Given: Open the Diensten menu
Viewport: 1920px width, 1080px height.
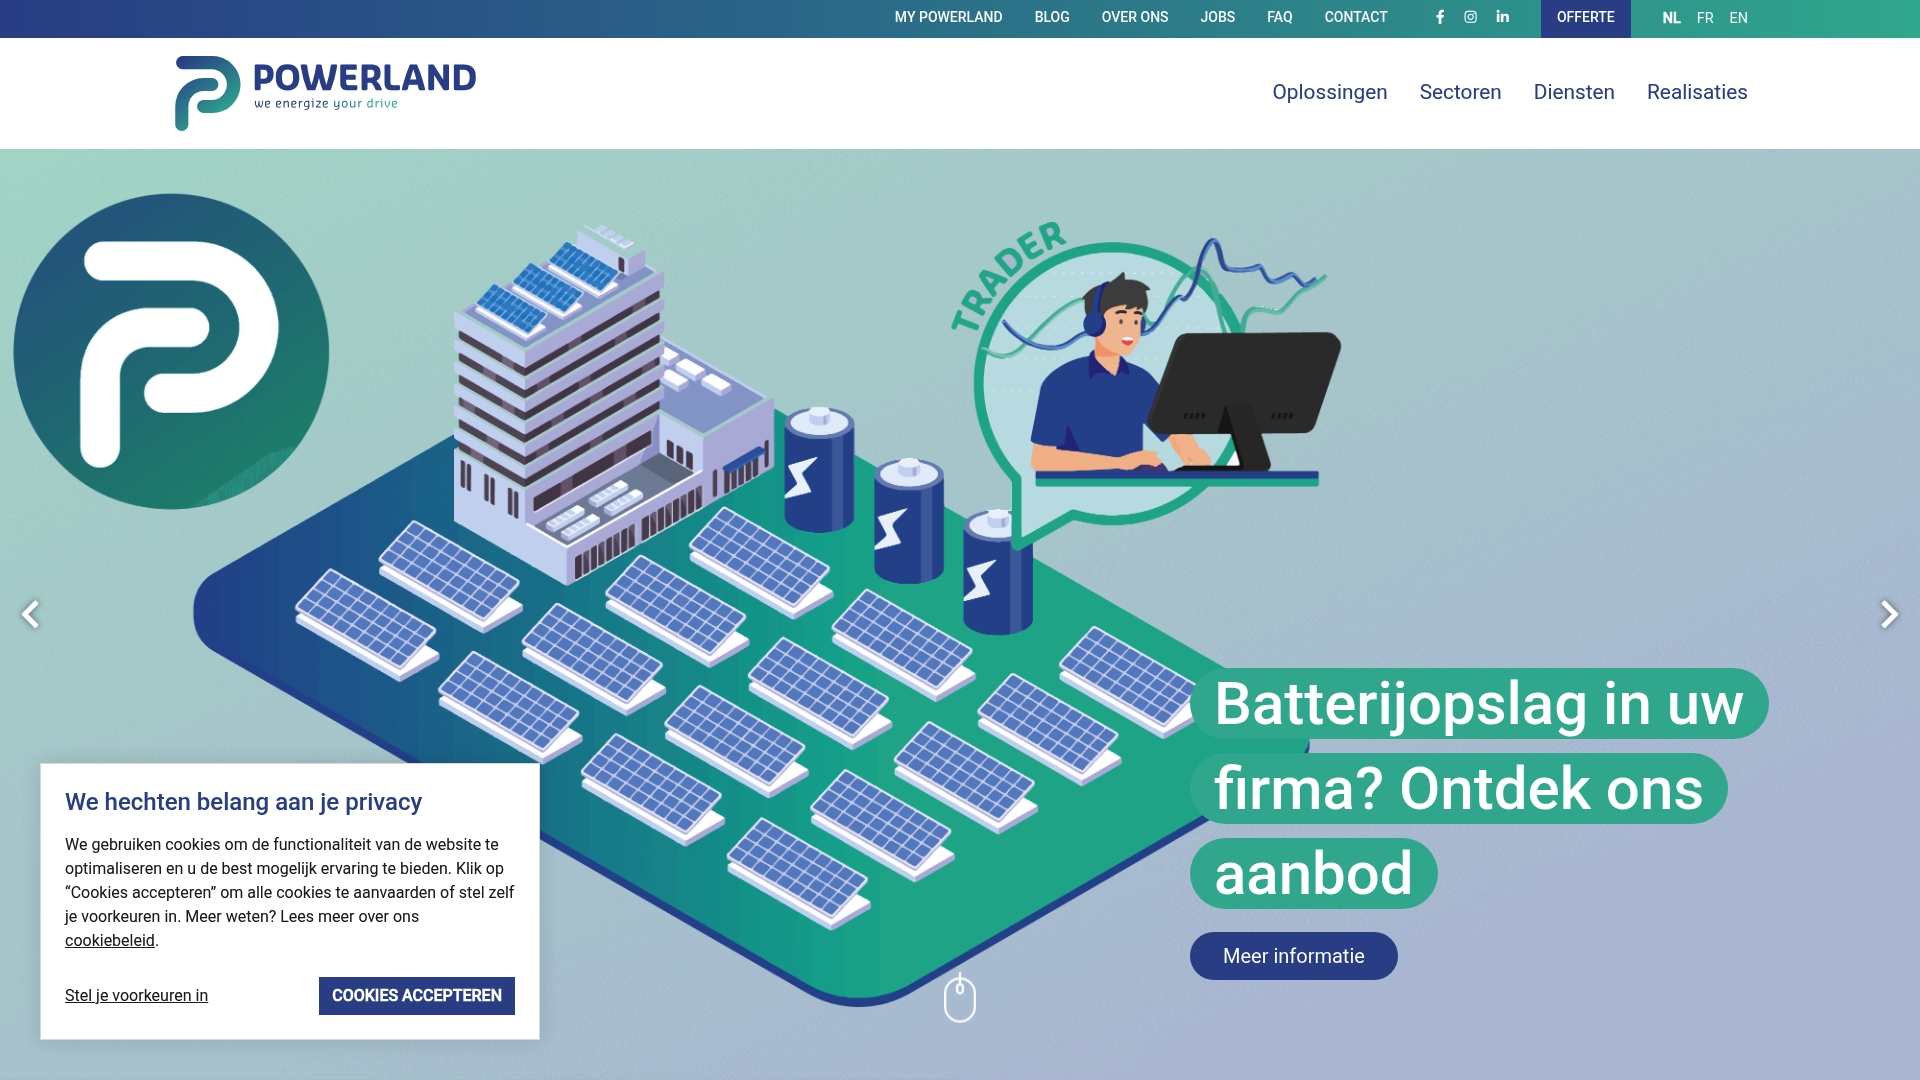Looking at the screenshot, I should [x=1574, y=92].
